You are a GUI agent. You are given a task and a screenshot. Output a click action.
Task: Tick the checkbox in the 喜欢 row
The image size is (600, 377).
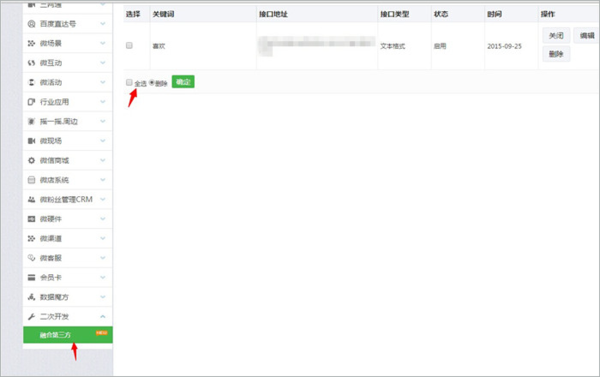click(x=129, y=46)
